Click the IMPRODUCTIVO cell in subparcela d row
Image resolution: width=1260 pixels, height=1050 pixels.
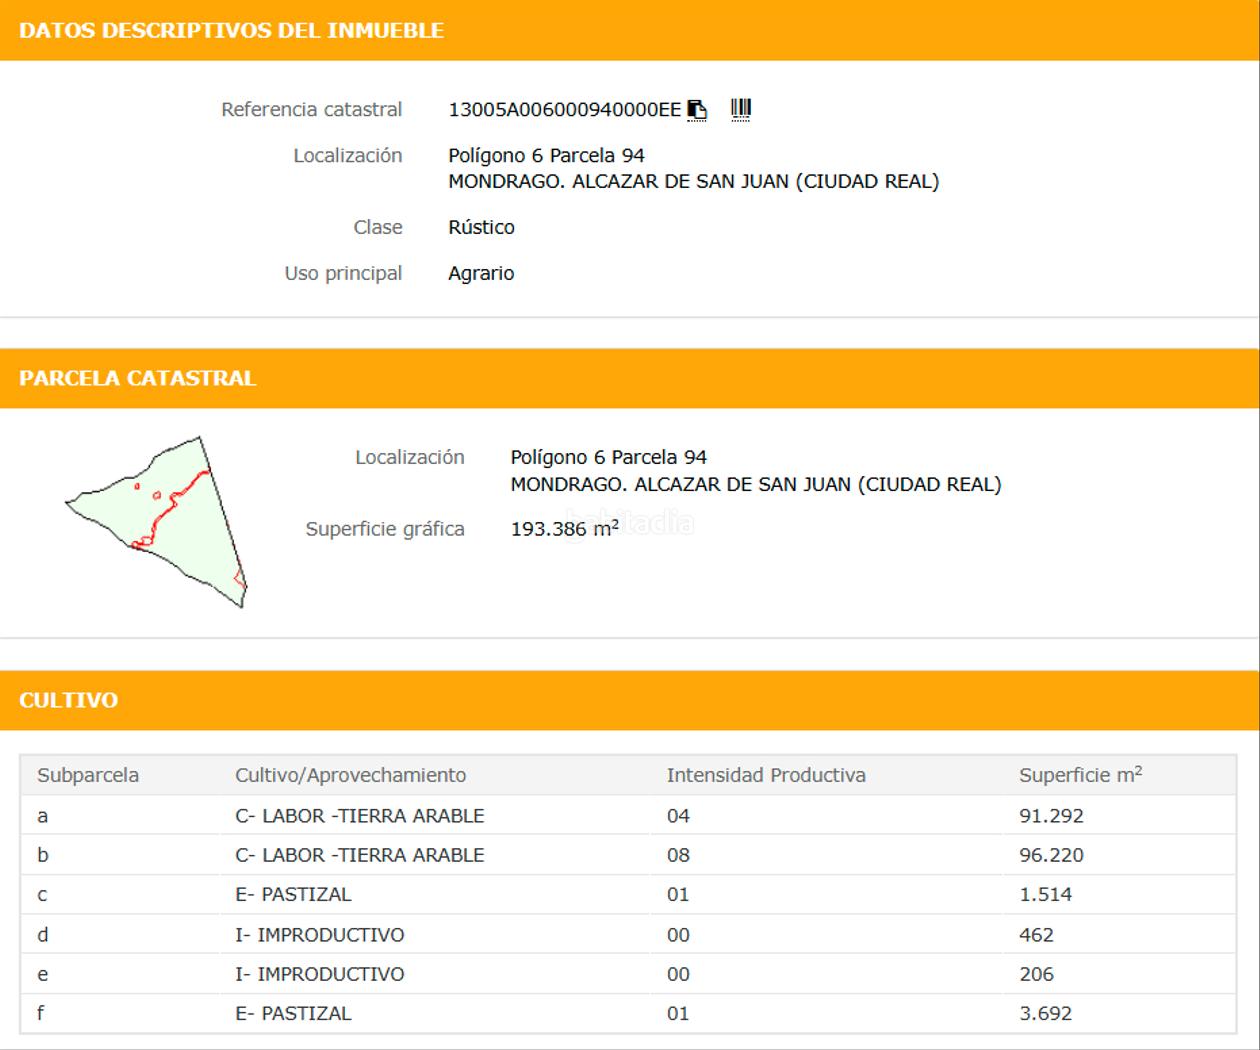tap(319, 935)
